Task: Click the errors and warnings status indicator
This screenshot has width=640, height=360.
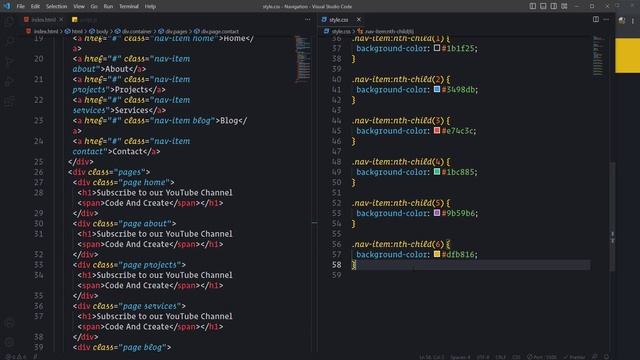Action: click(16, 357)
